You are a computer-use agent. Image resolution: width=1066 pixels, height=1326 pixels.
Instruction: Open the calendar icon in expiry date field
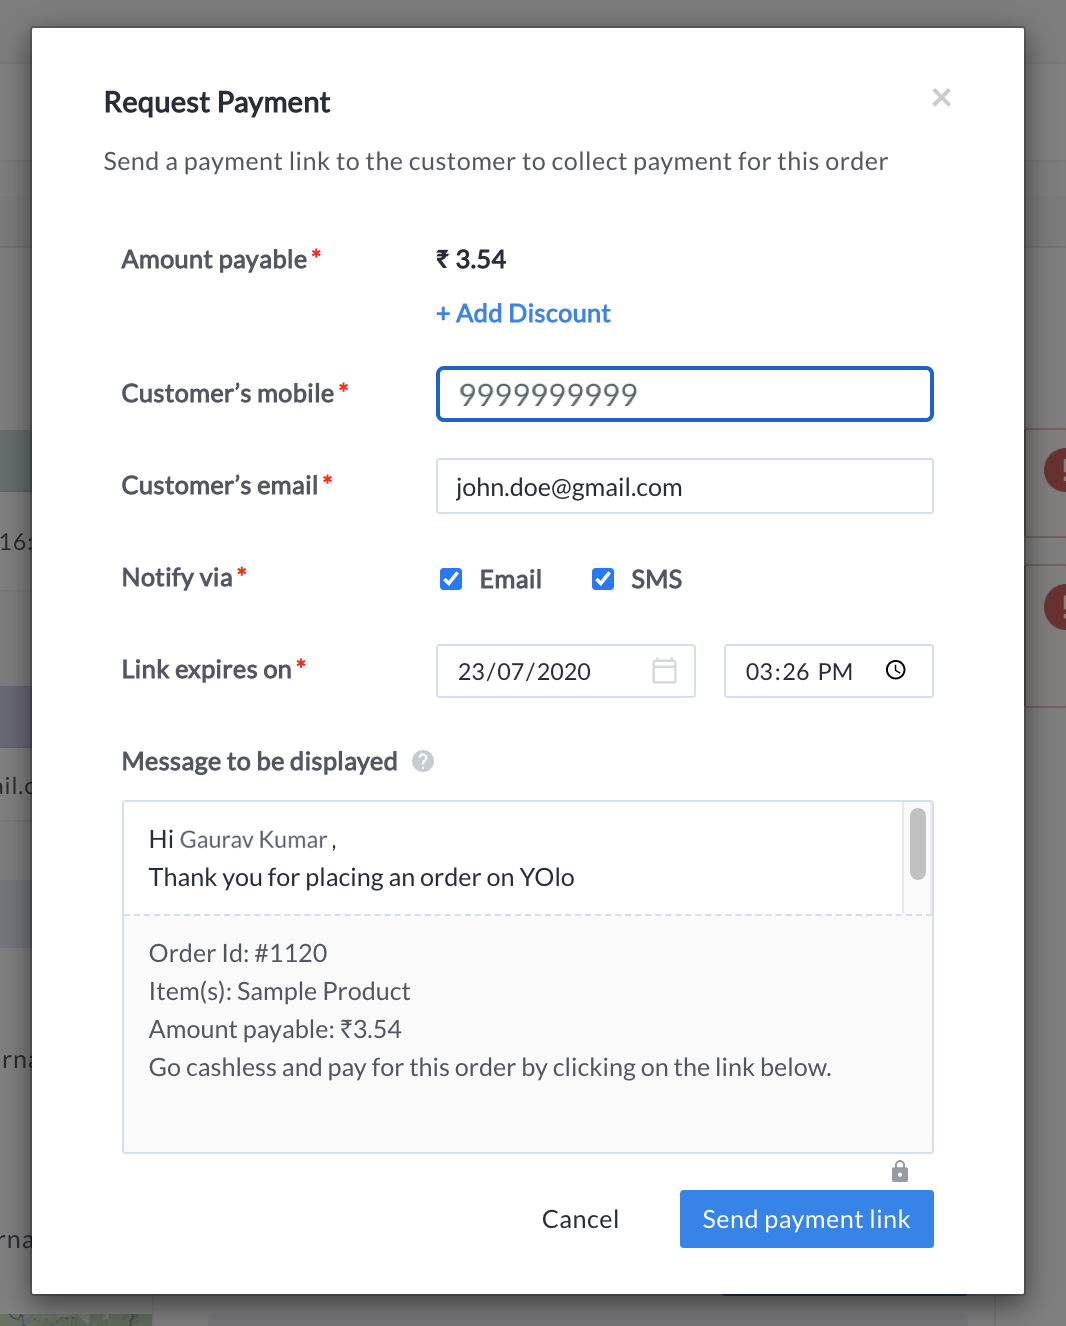pyautogui.click(x=664, y=670)
